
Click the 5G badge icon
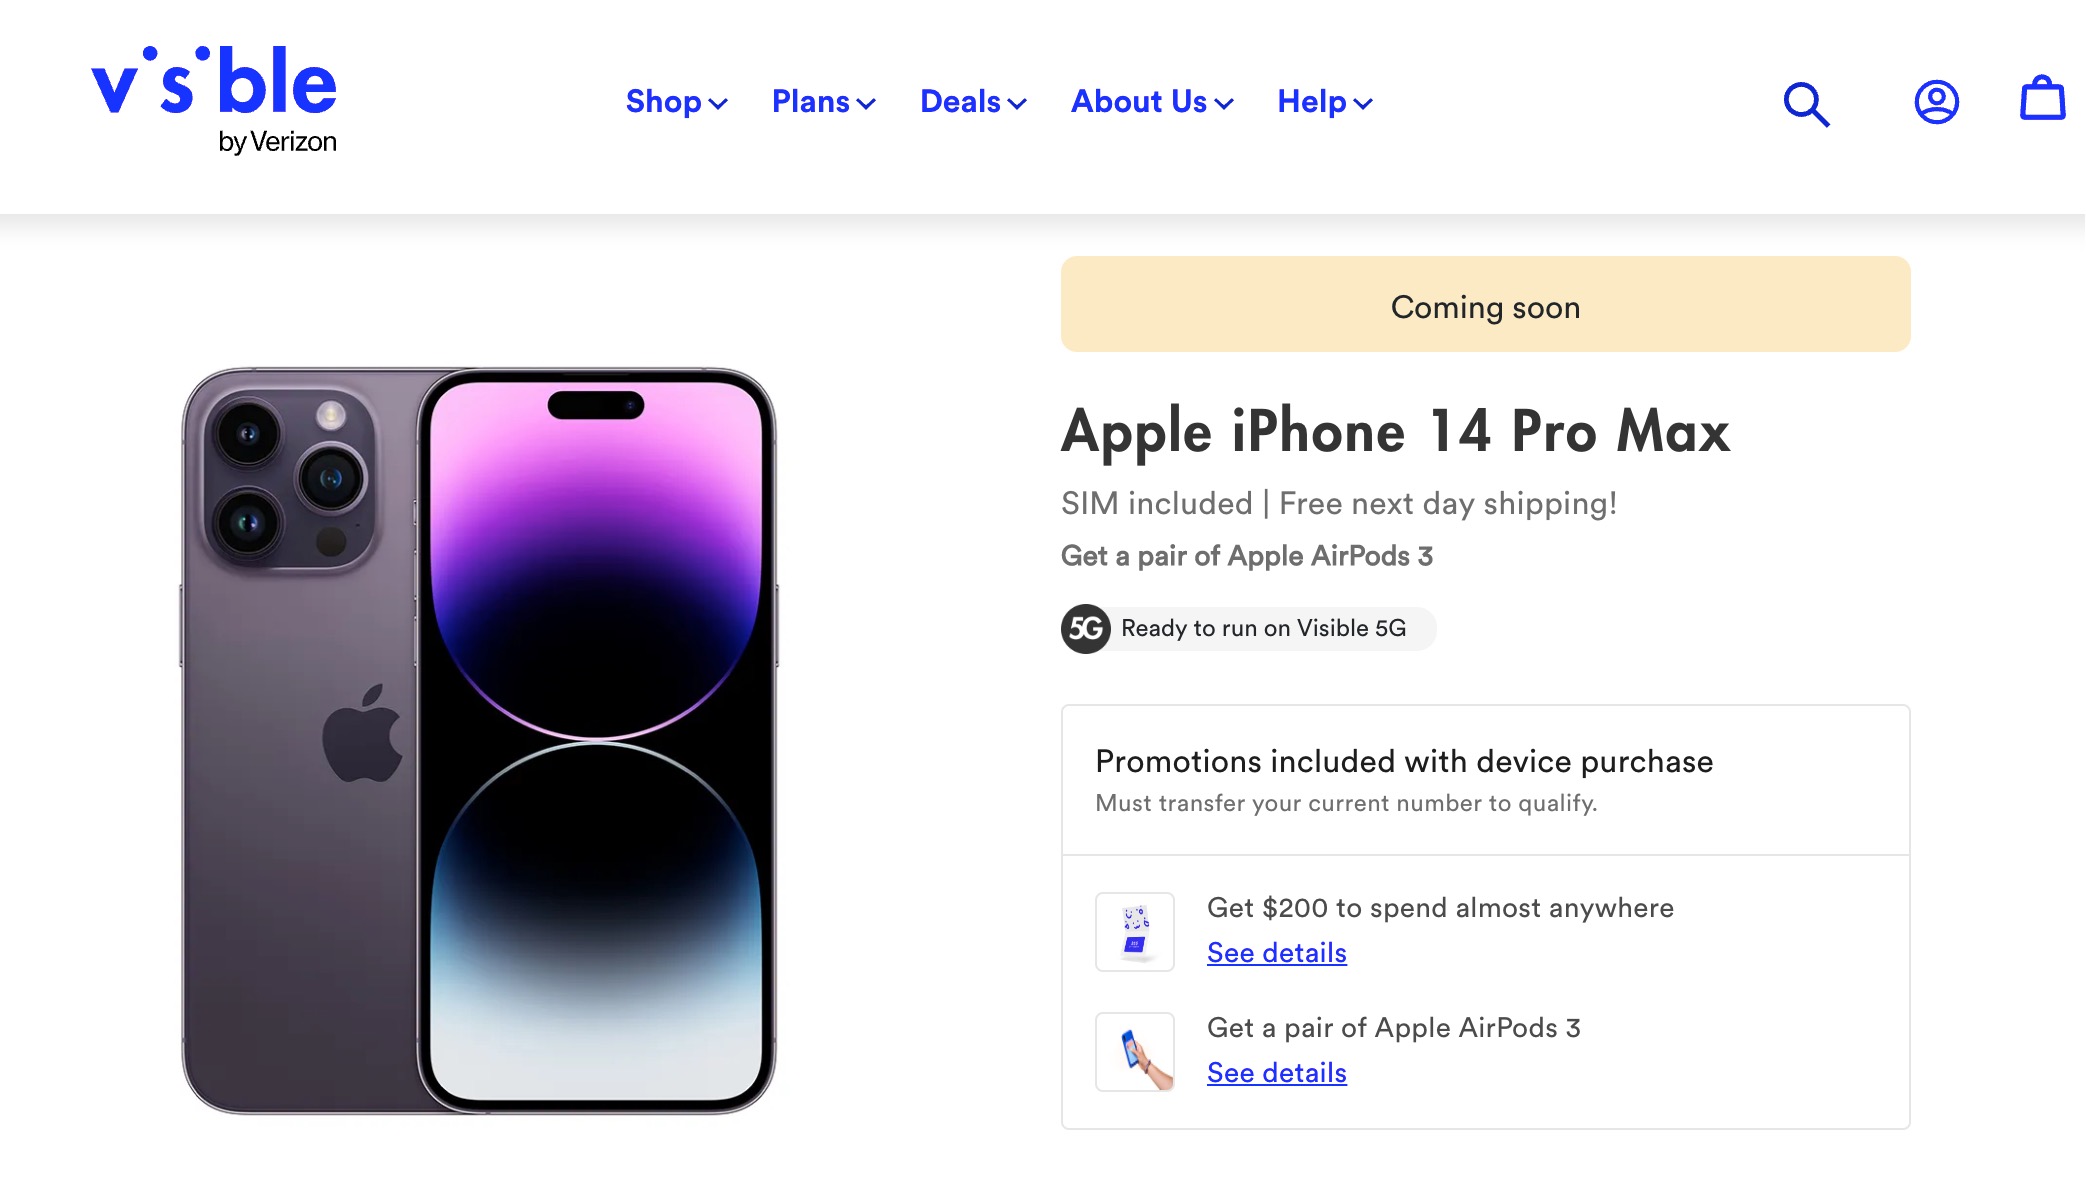pos(1086,629)
